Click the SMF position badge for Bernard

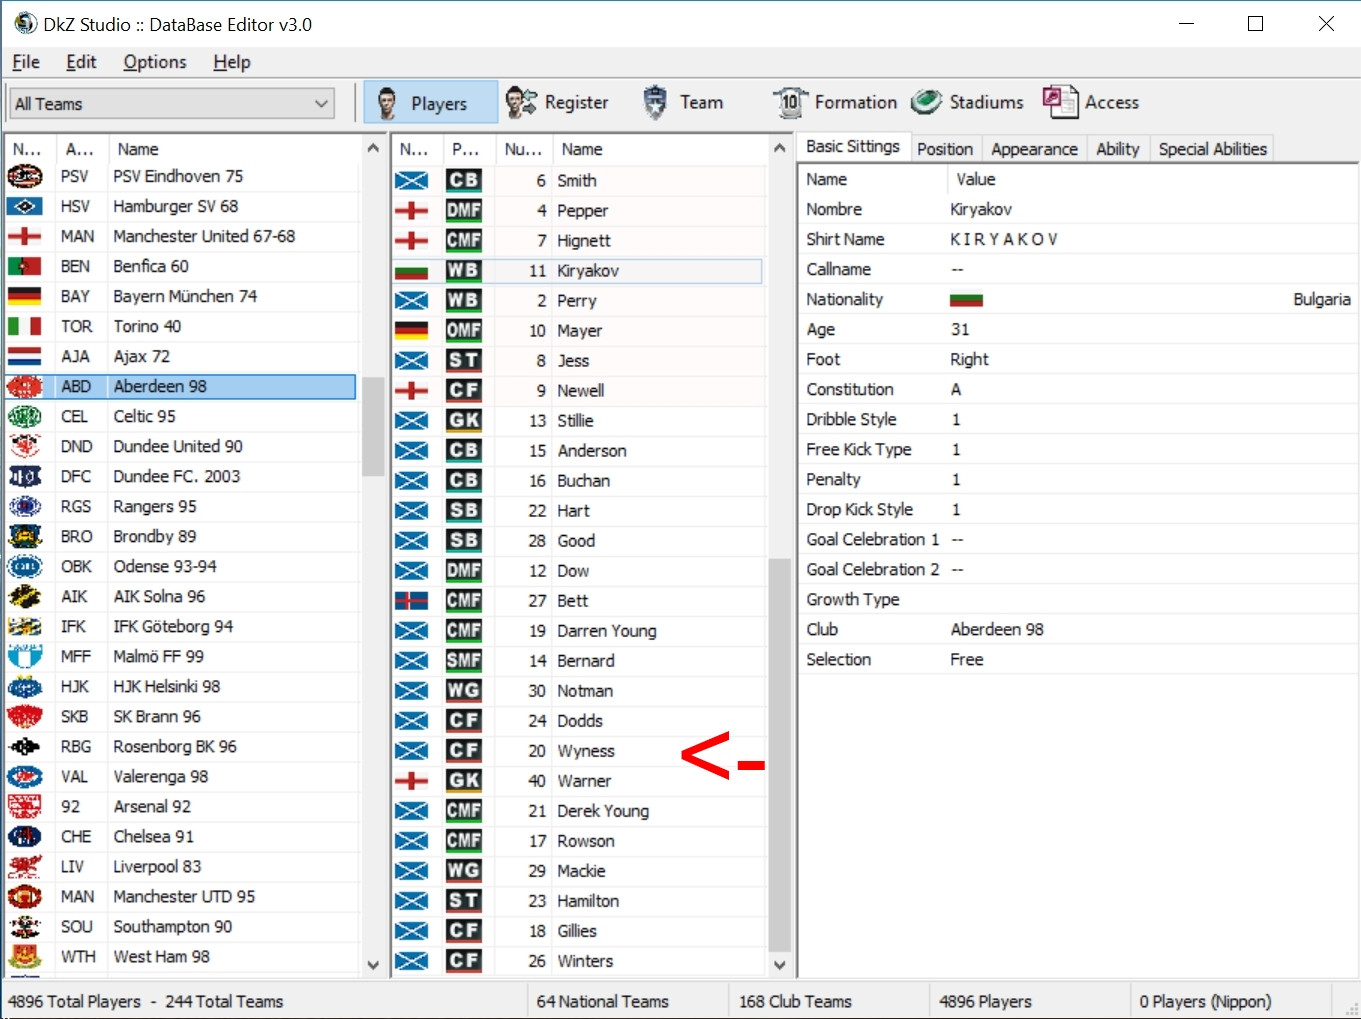464,661
